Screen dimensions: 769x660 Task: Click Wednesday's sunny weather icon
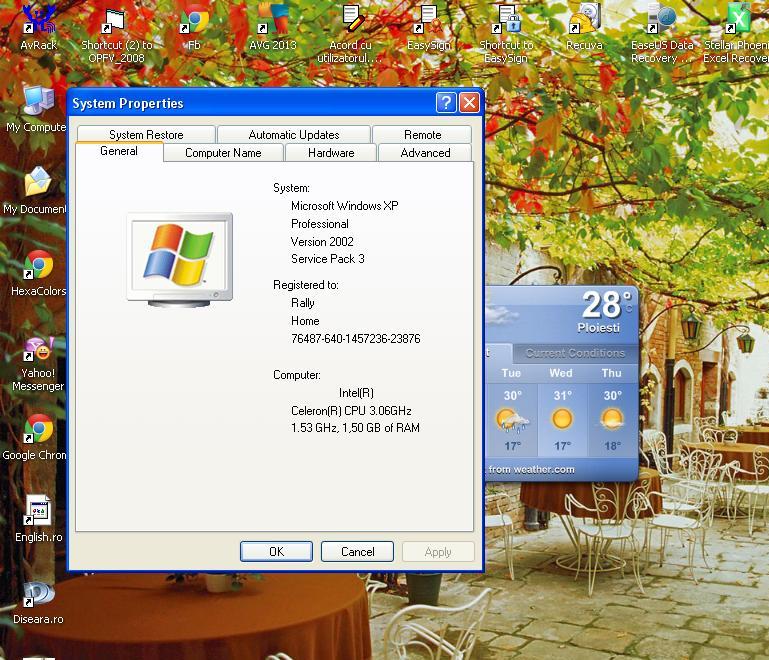tap(562, 419)
